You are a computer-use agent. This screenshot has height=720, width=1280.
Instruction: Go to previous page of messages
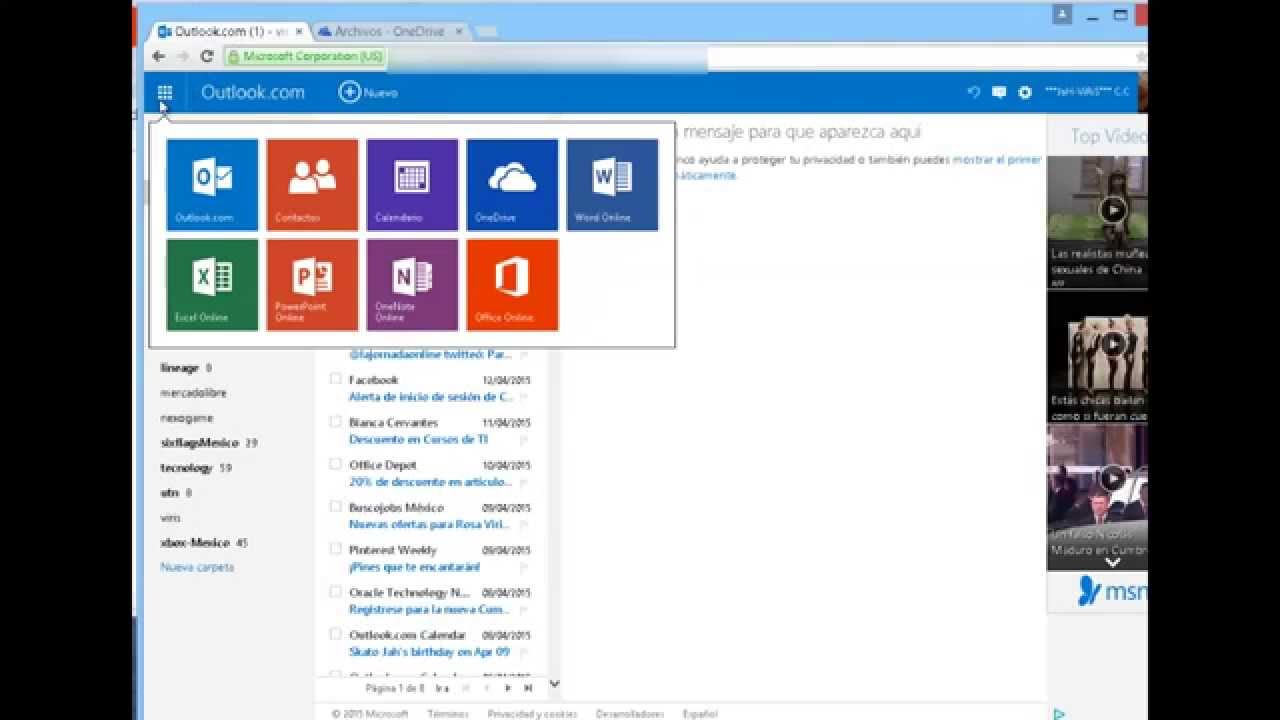[487, 688]
